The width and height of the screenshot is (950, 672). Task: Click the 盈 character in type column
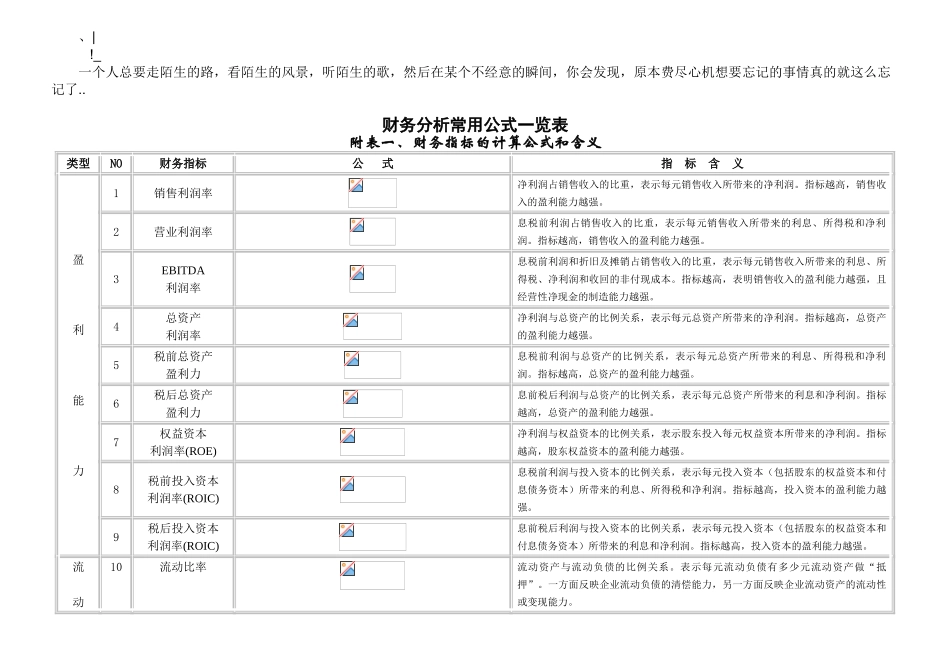coord(78,259)
